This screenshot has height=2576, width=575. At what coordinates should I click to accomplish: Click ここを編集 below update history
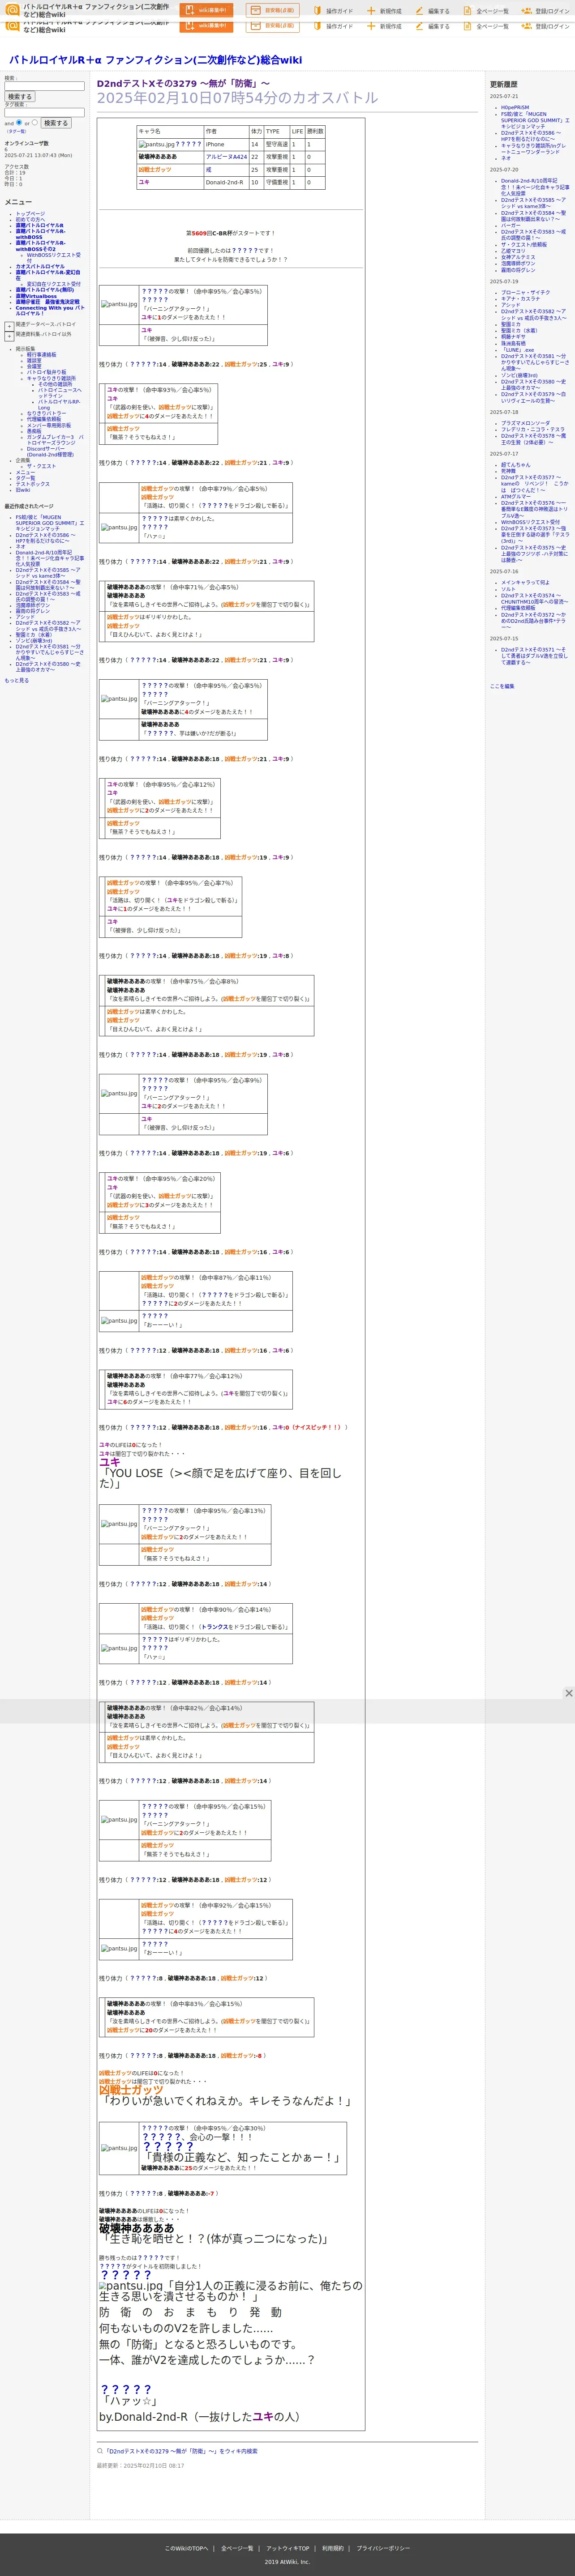[502, 686]
